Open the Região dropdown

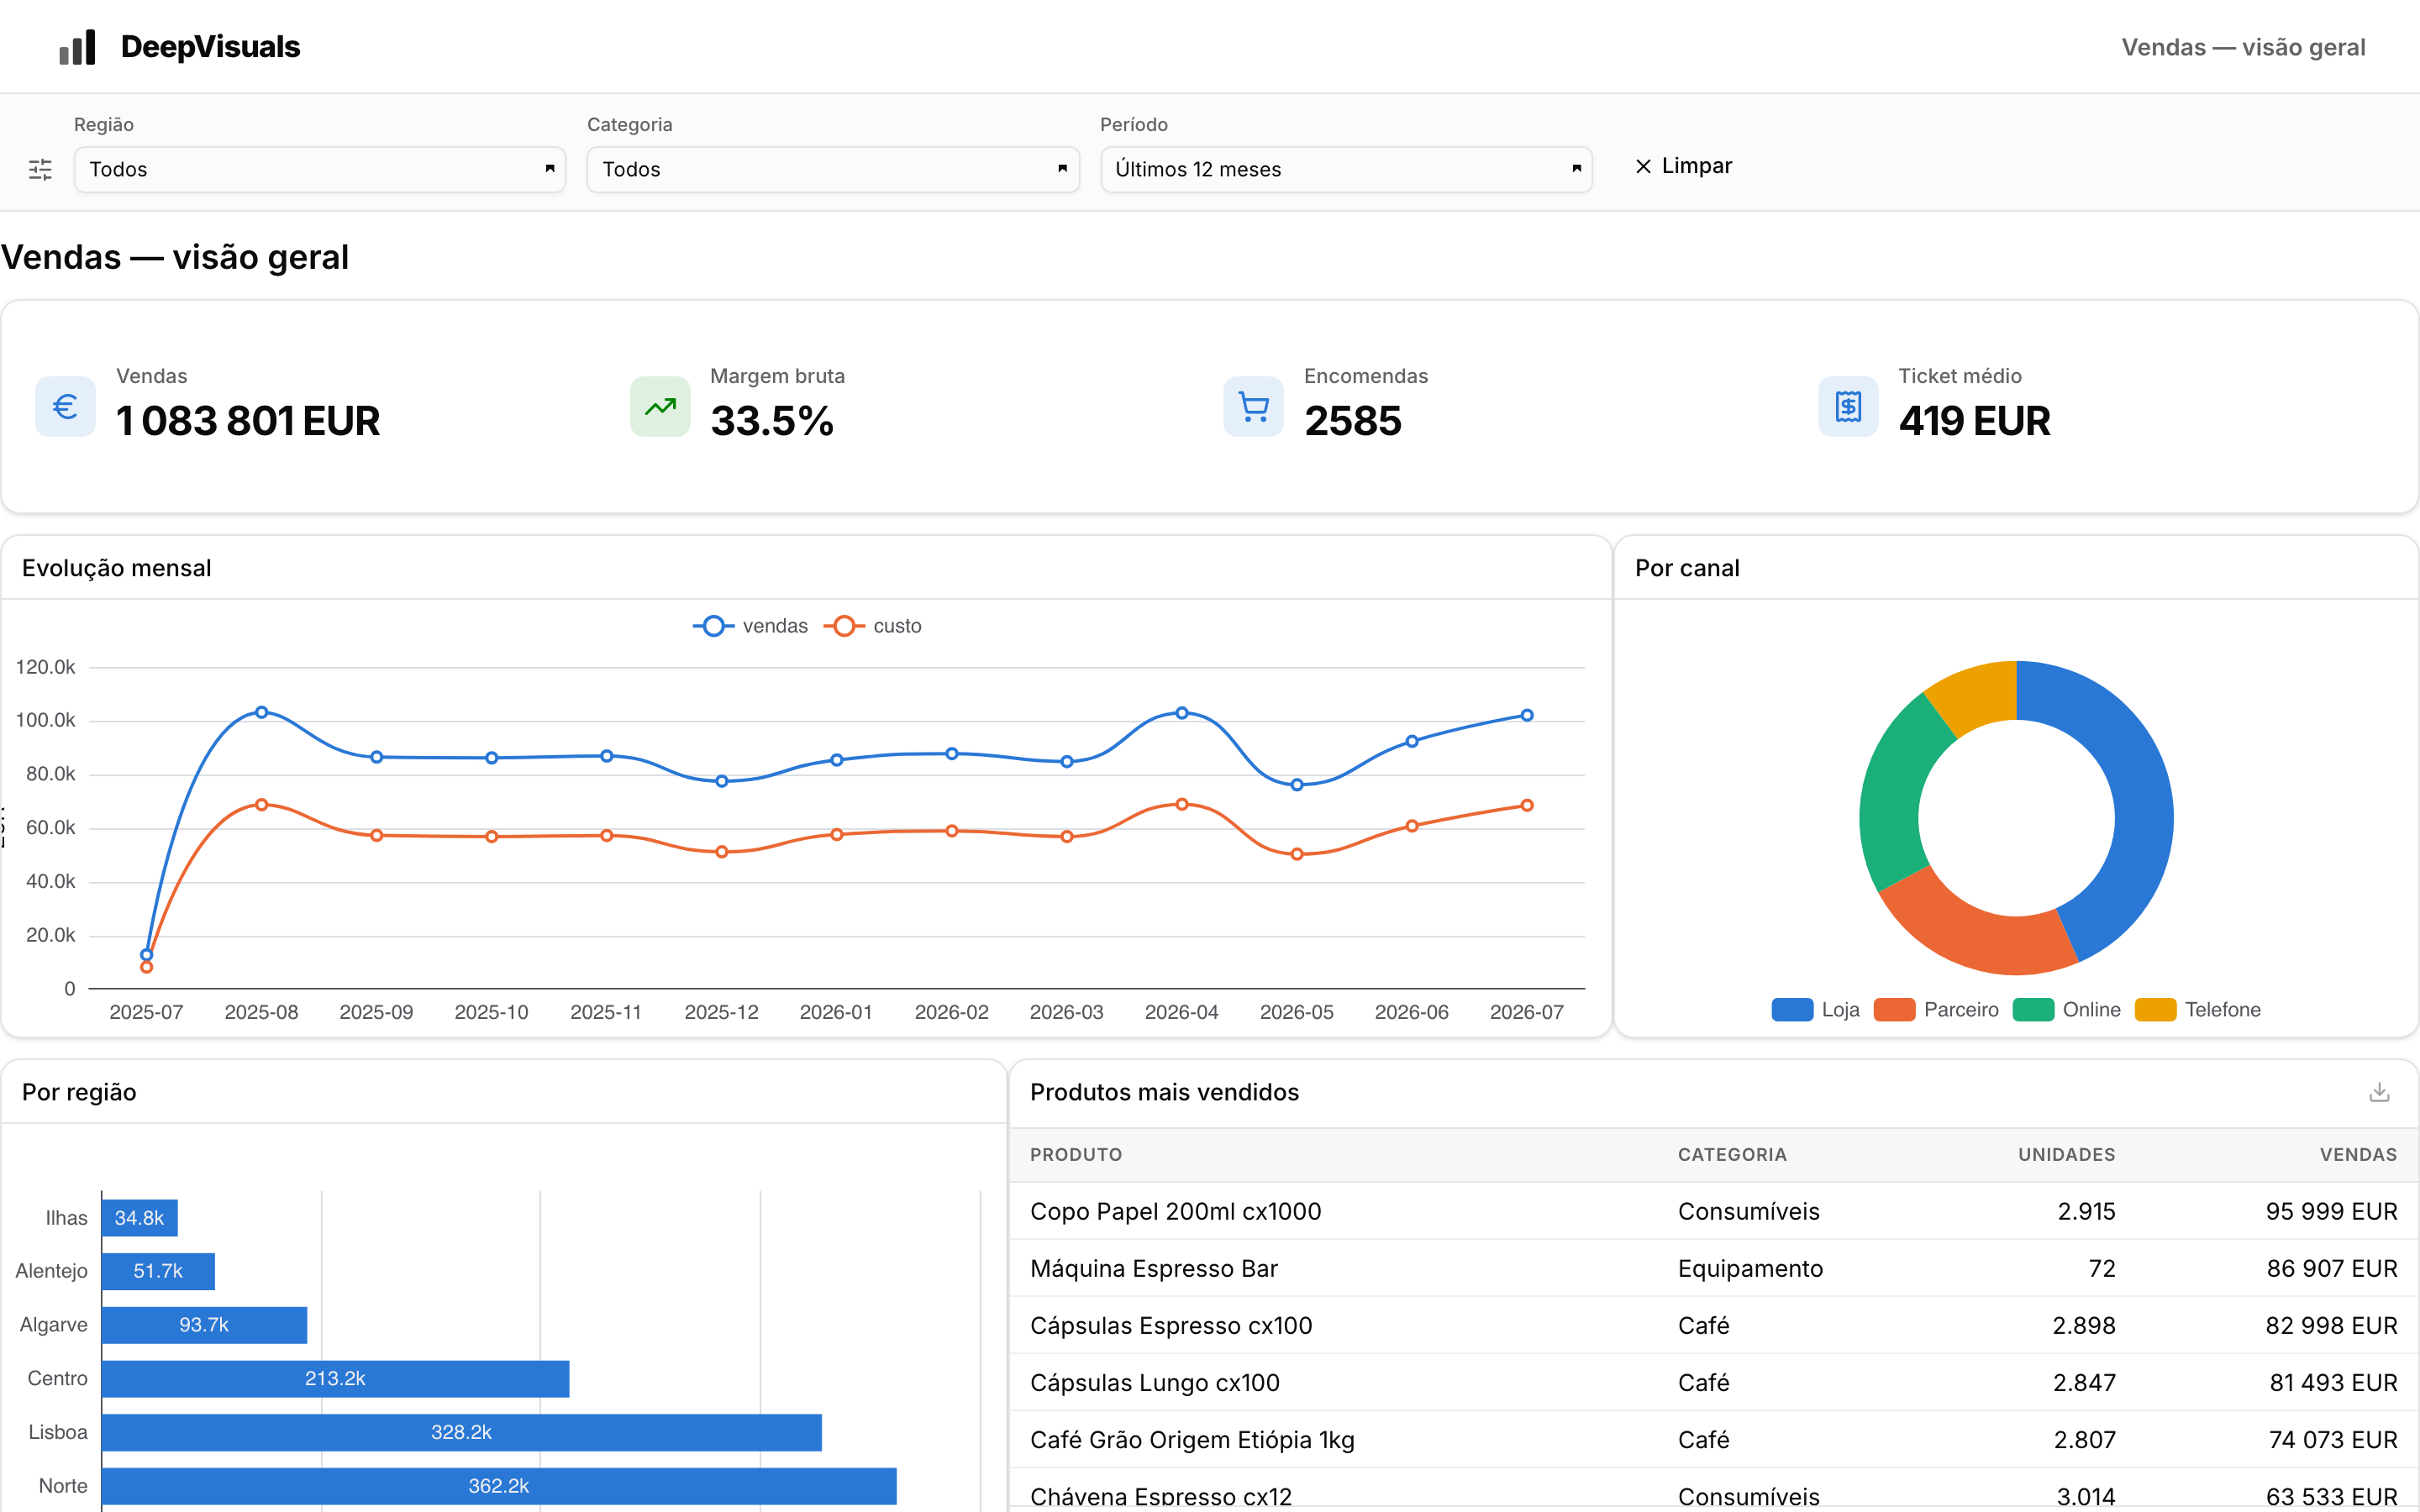320,169
